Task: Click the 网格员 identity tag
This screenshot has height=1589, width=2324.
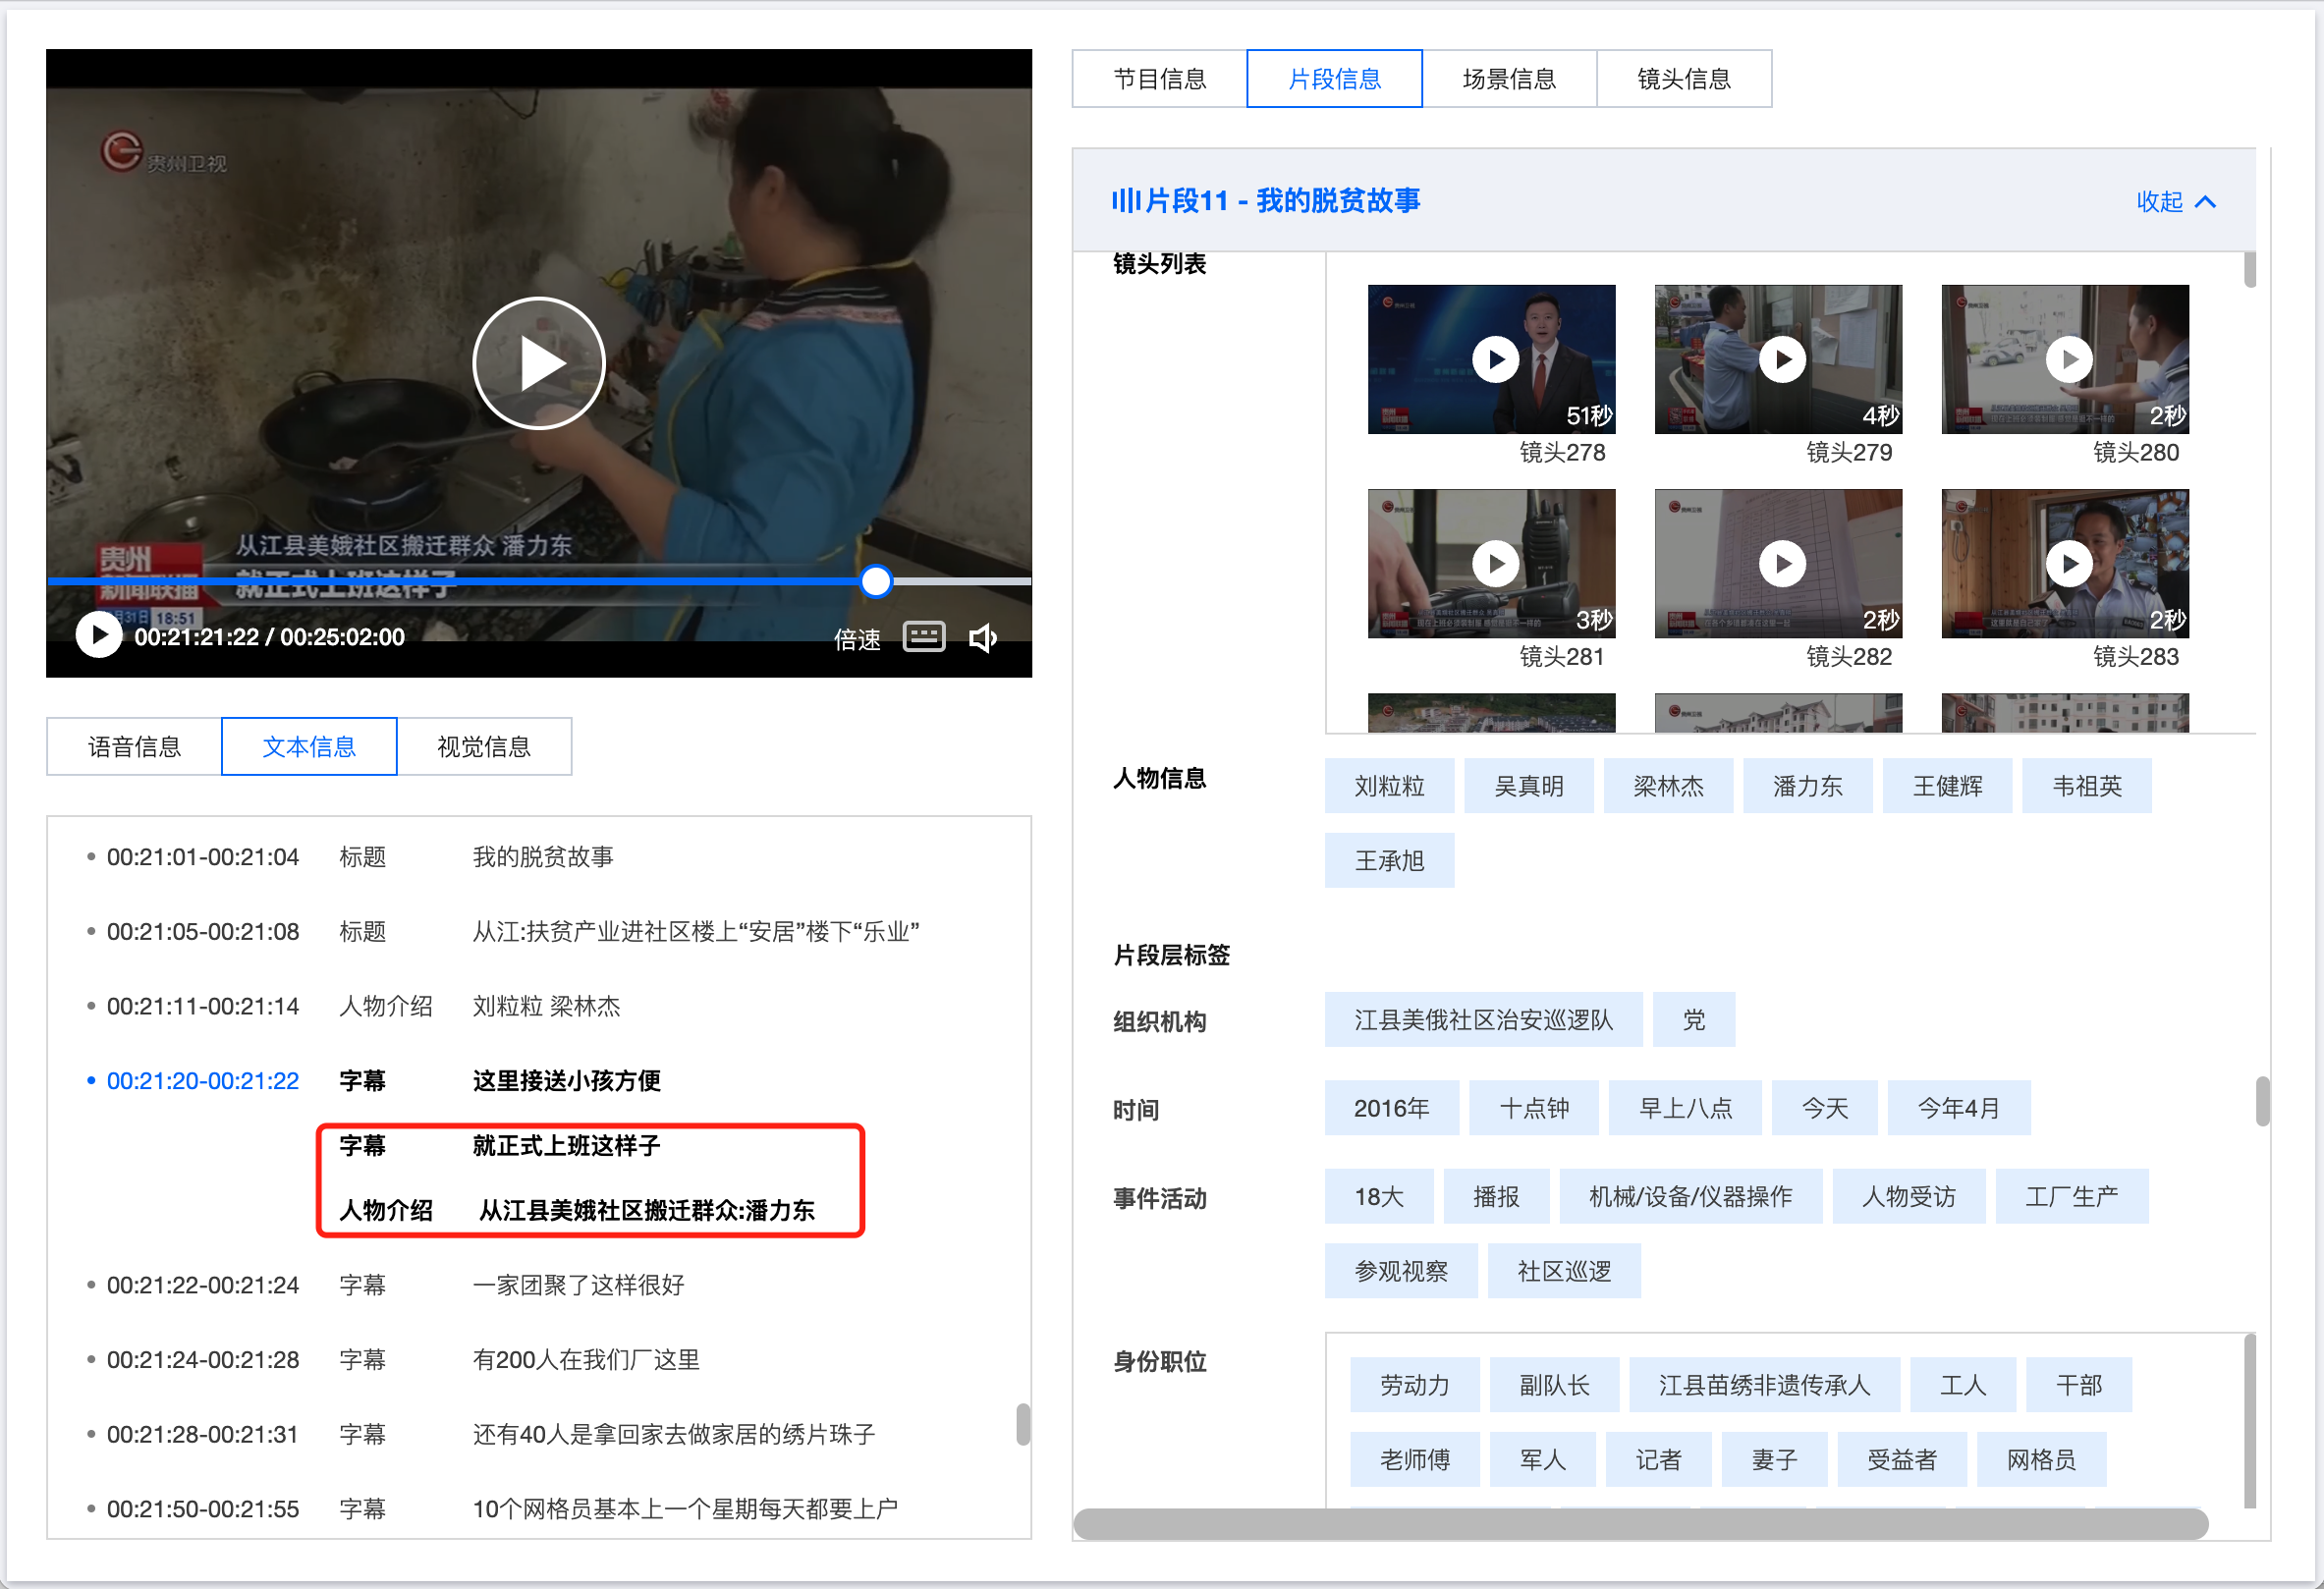Action: tap(2041, 1460)
